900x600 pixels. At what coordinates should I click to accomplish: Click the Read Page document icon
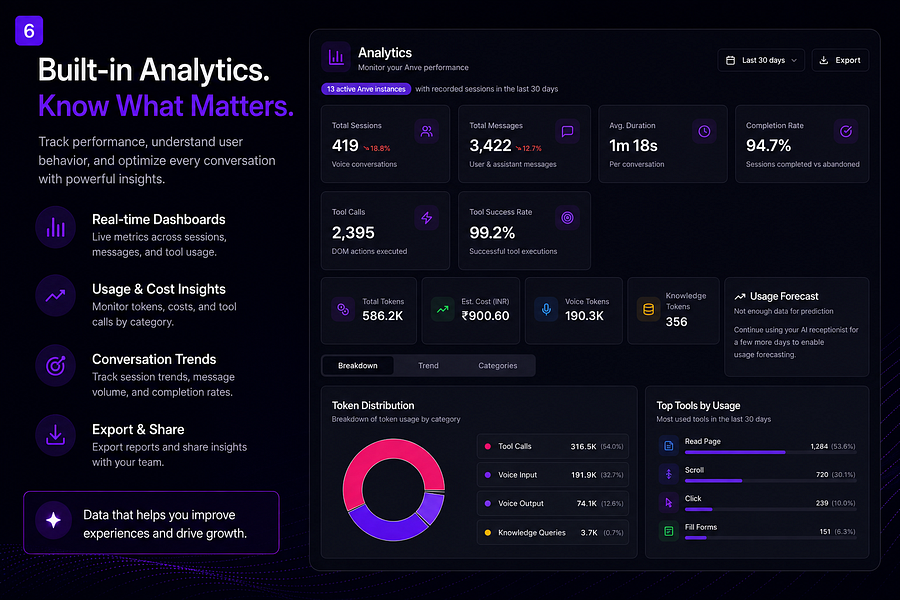point(669,446)
